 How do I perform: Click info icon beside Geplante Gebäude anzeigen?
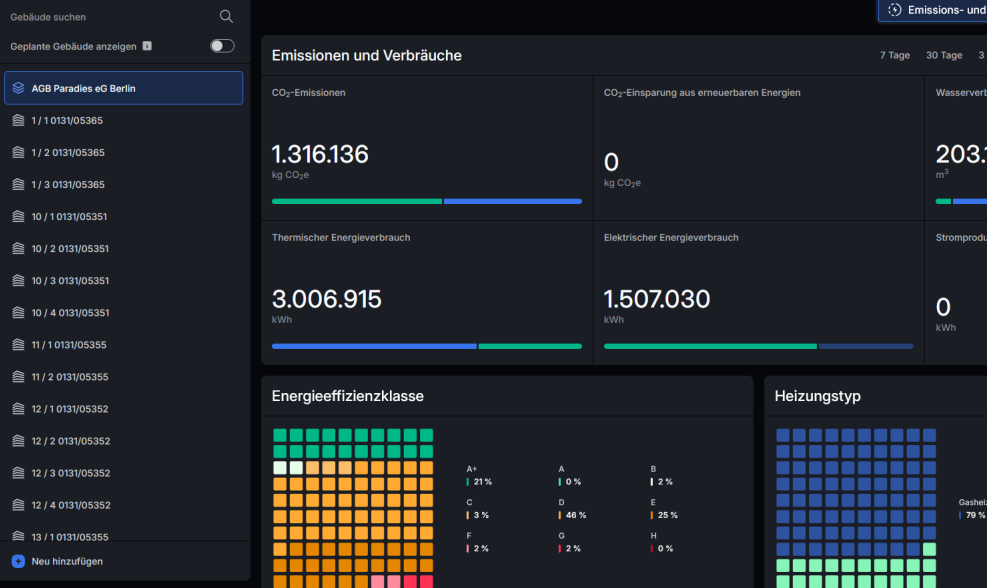click(x=147, y=46)
